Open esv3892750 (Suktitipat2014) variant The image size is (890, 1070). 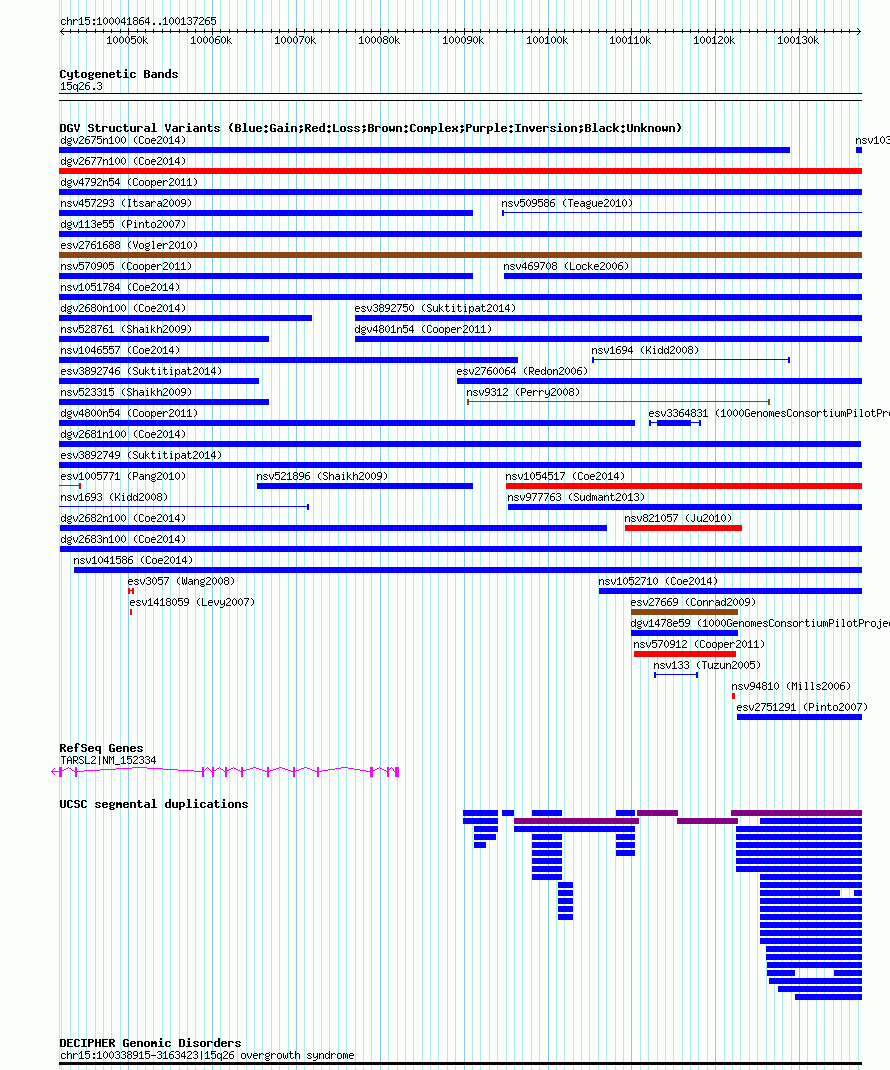coord(608,318)
